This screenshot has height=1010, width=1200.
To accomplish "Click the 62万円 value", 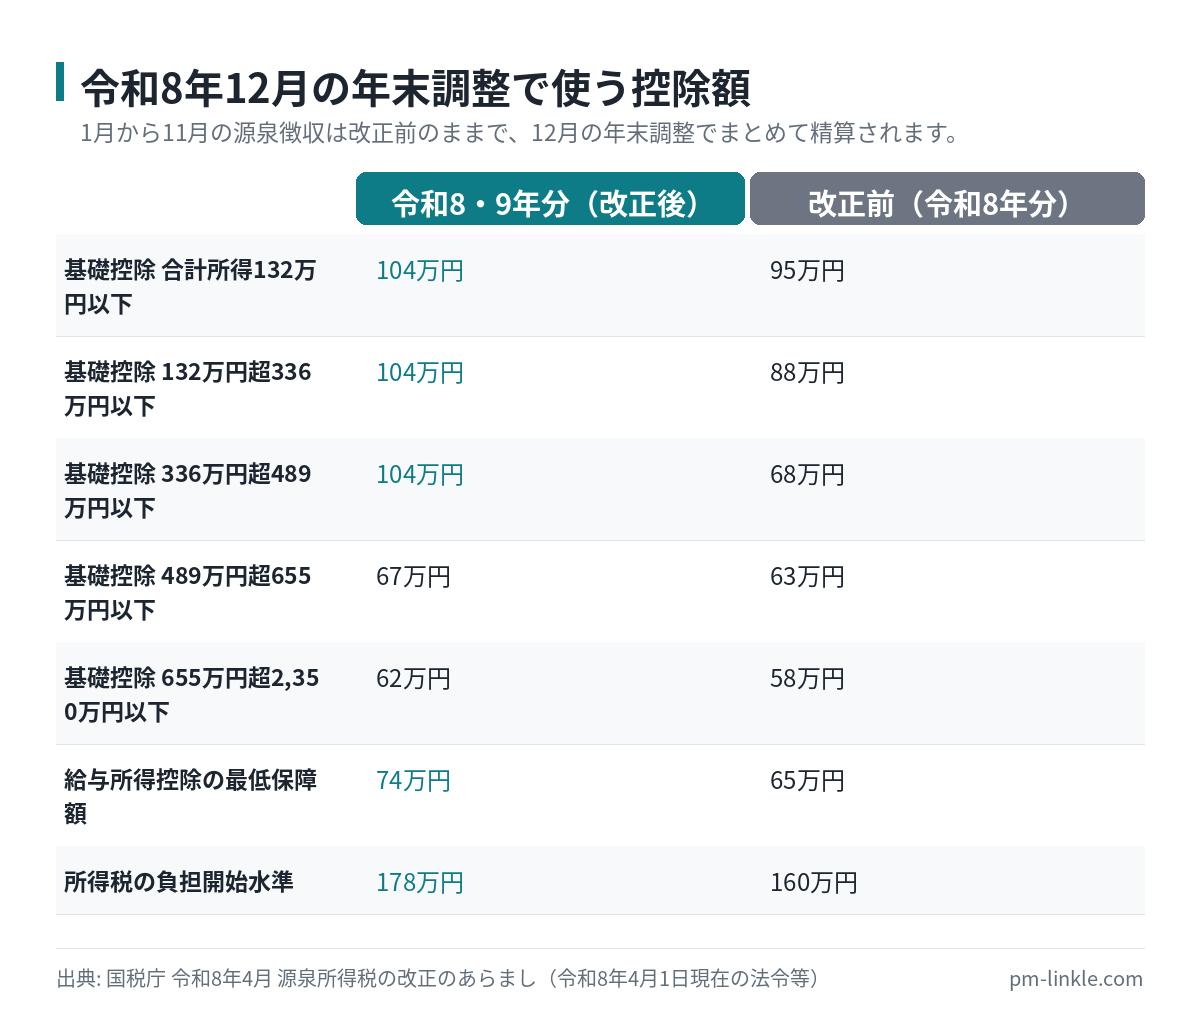I will (414, 679).
